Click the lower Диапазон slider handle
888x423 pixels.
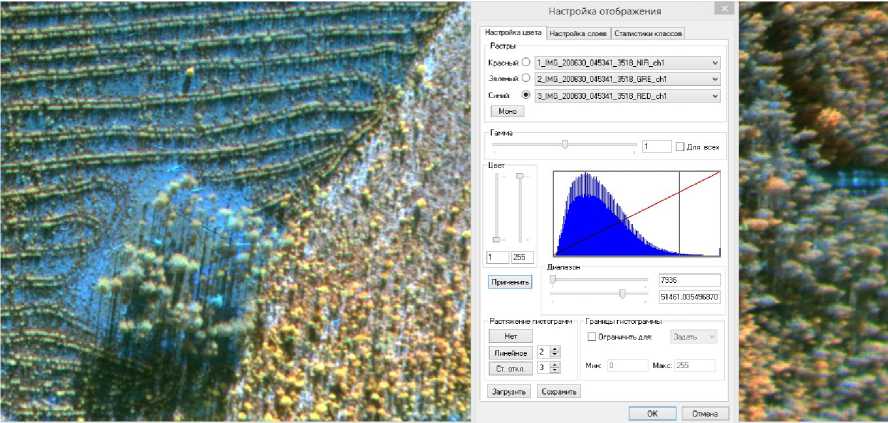click(622, 293)
